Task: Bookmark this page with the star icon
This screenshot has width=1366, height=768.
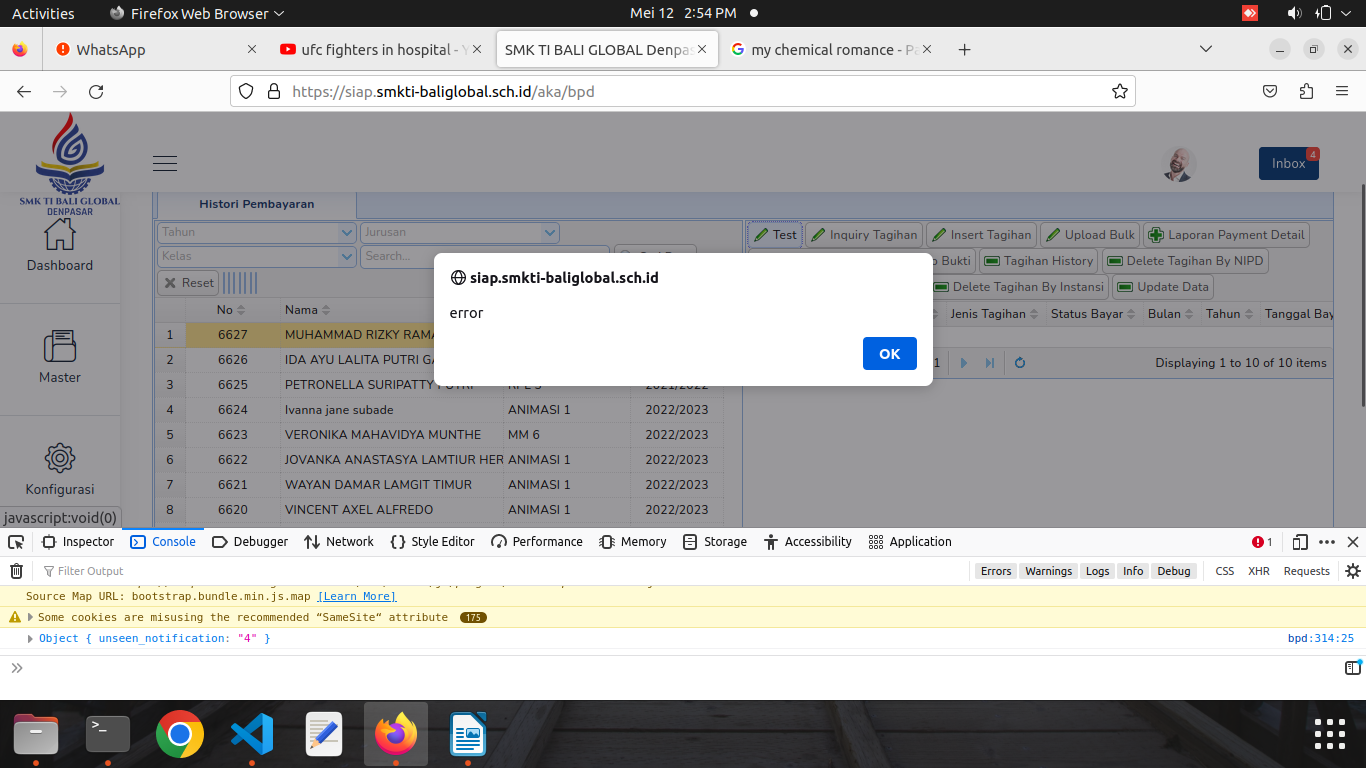Action: tap(1119, 91)
